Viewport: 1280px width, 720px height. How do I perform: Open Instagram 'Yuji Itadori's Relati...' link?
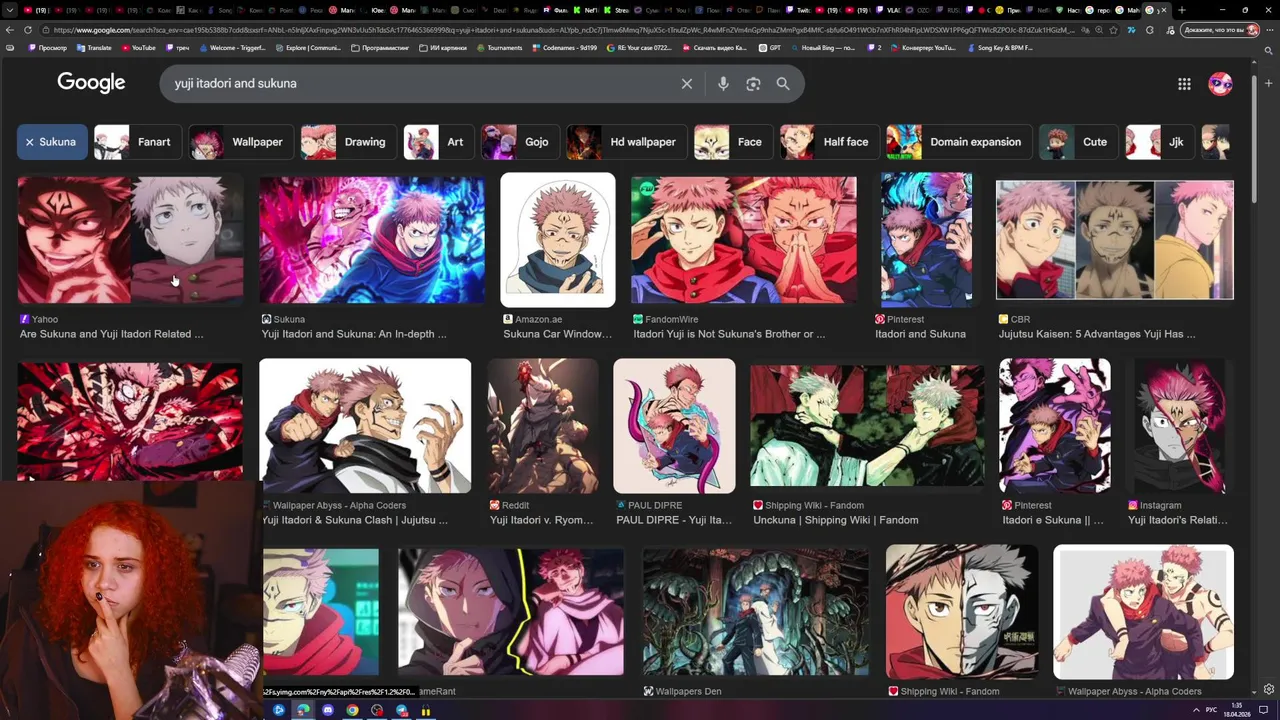click(1178, 520)
